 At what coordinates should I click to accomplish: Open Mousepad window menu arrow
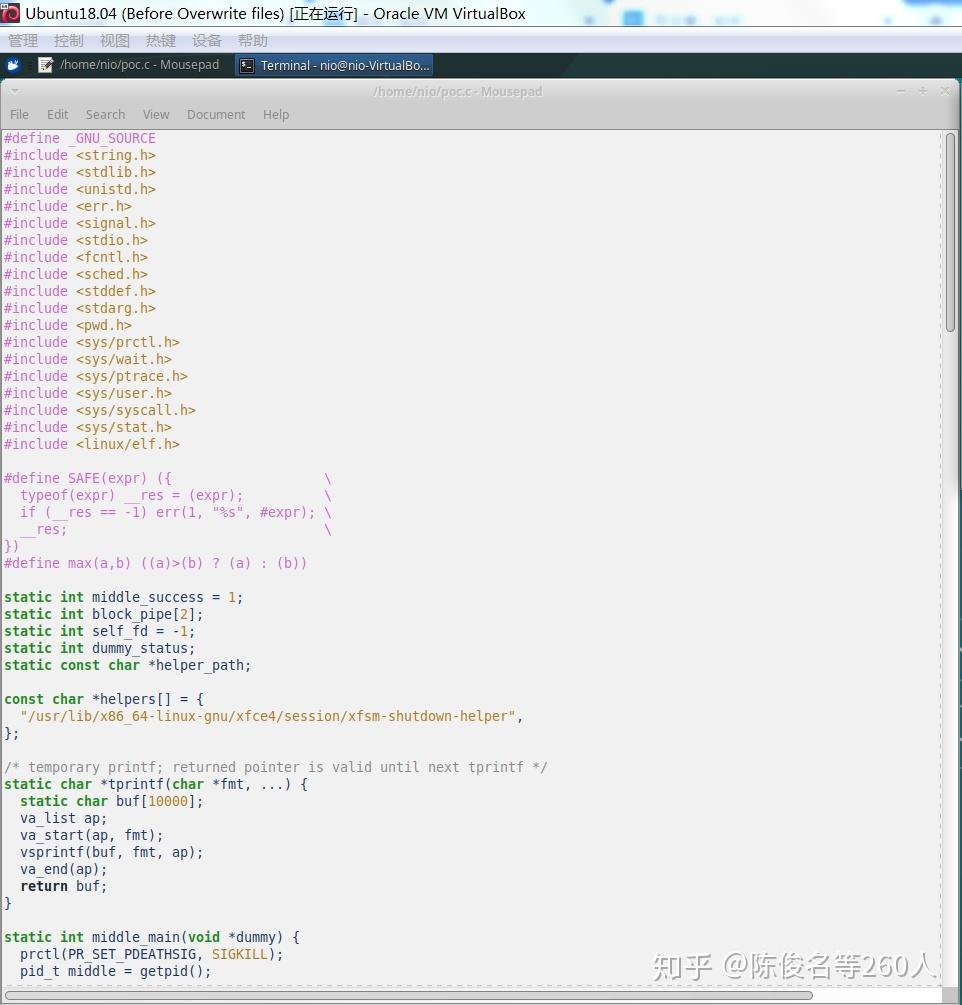coord(14,91)
